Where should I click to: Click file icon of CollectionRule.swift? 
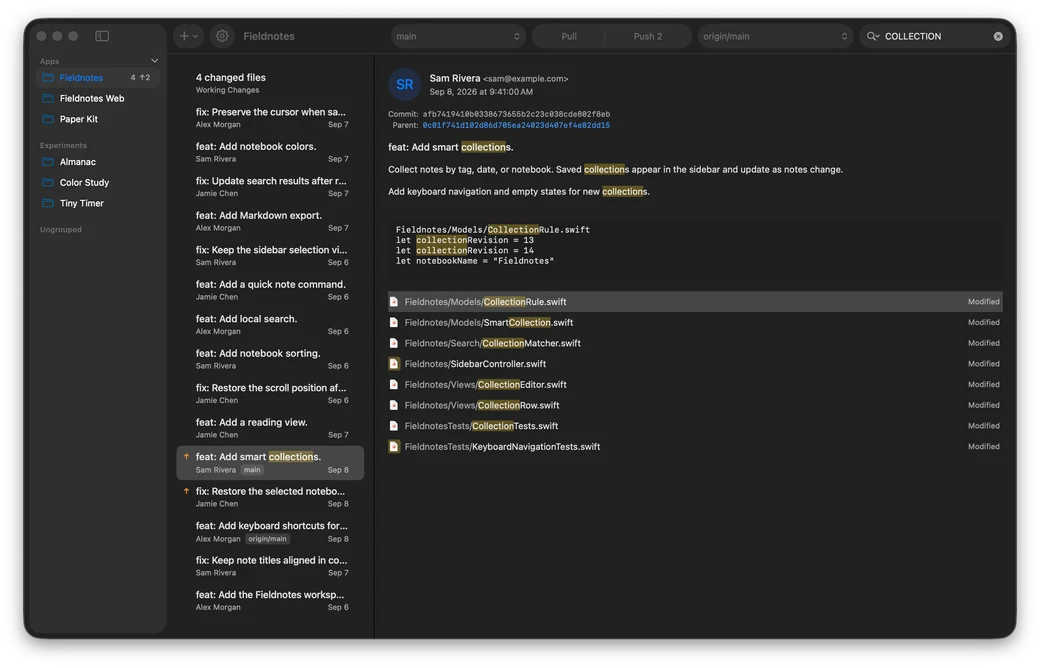point(394,302)
